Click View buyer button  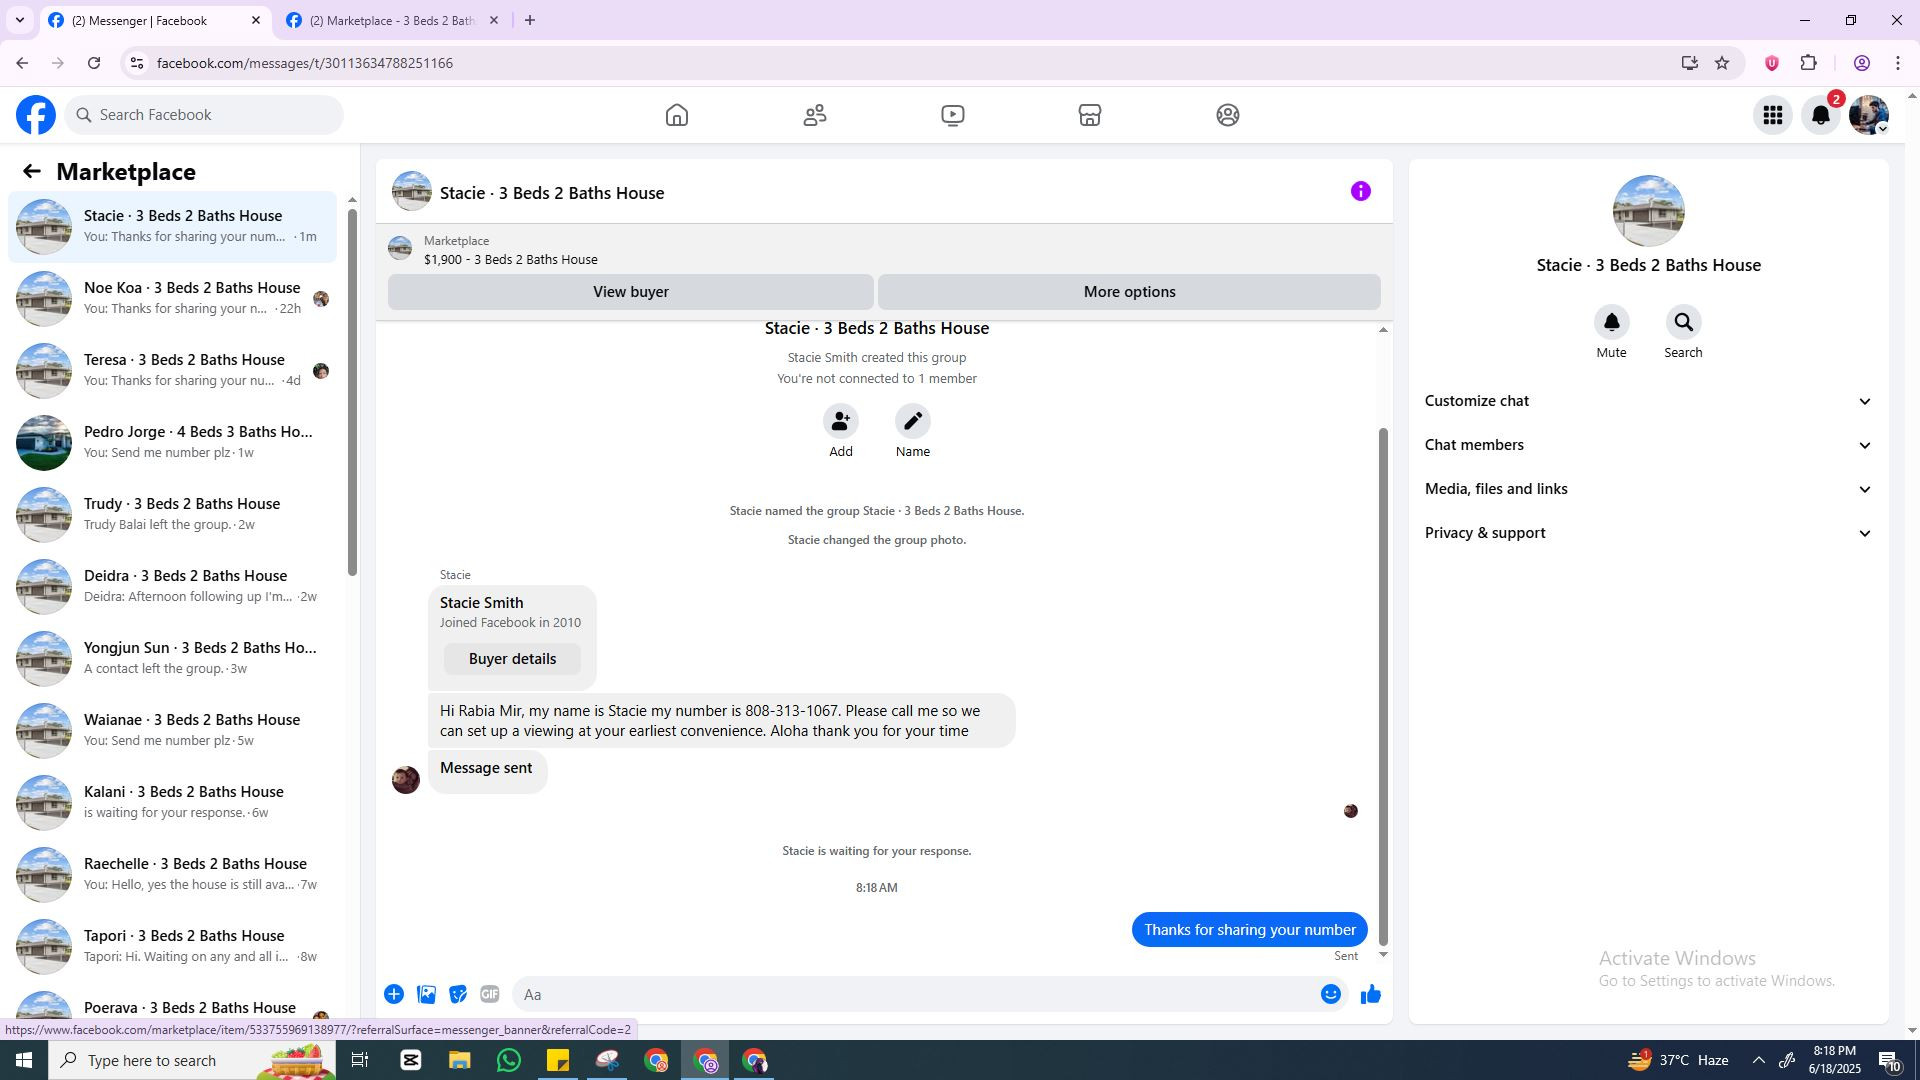point(631,292)
